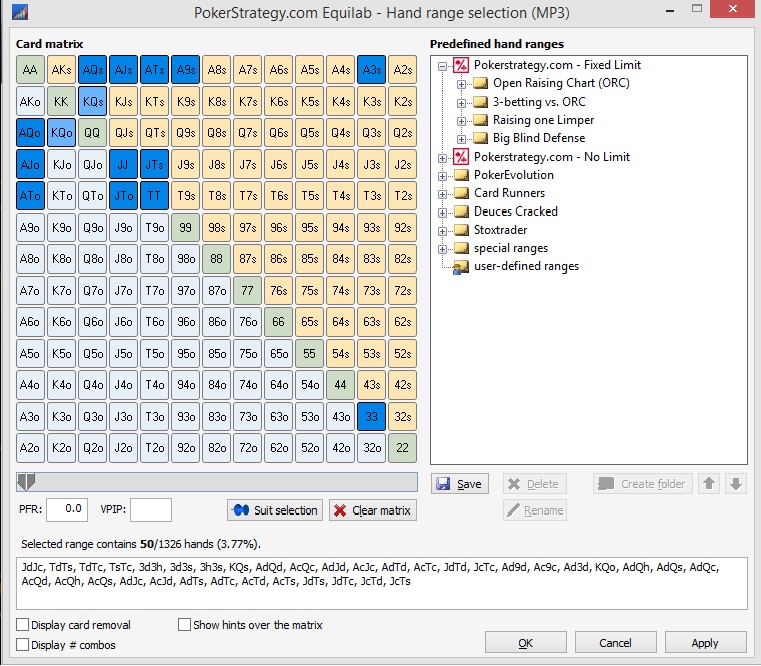Expand the Deuces Cracked node

point(442,213)
